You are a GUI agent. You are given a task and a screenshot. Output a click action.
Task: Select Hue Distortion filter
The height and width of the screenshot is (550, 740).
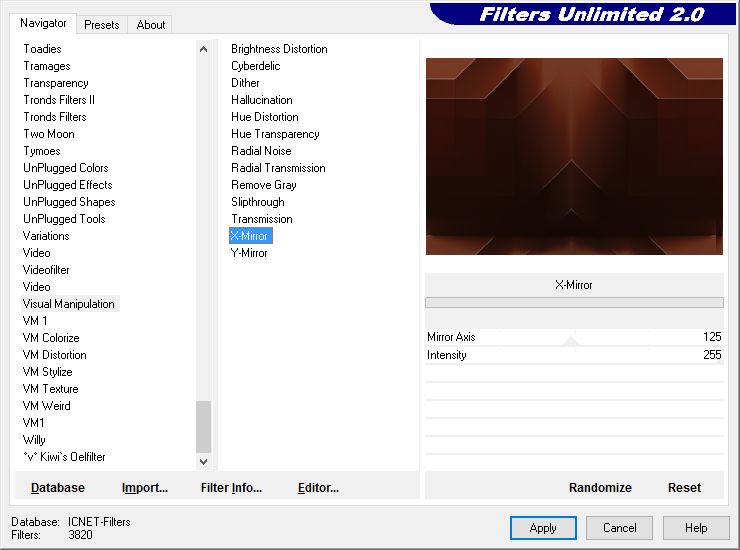point(264,117)
